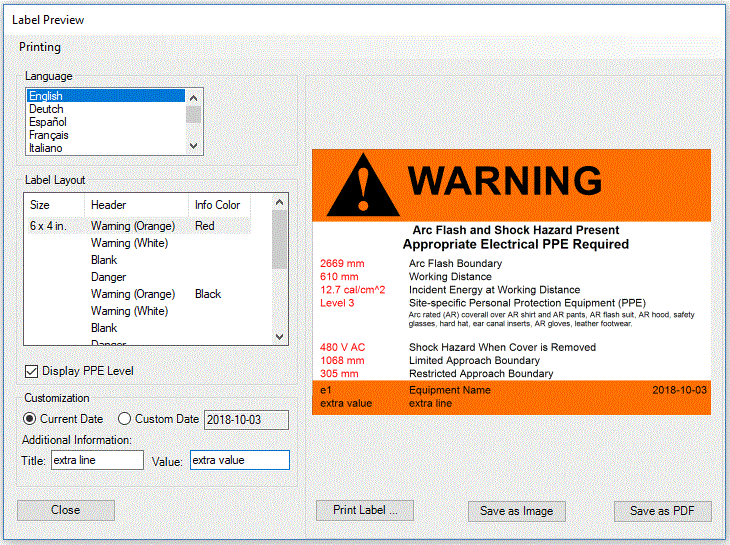
Task: Click the Language list scrollbar thumb
Action: point(194,114)
